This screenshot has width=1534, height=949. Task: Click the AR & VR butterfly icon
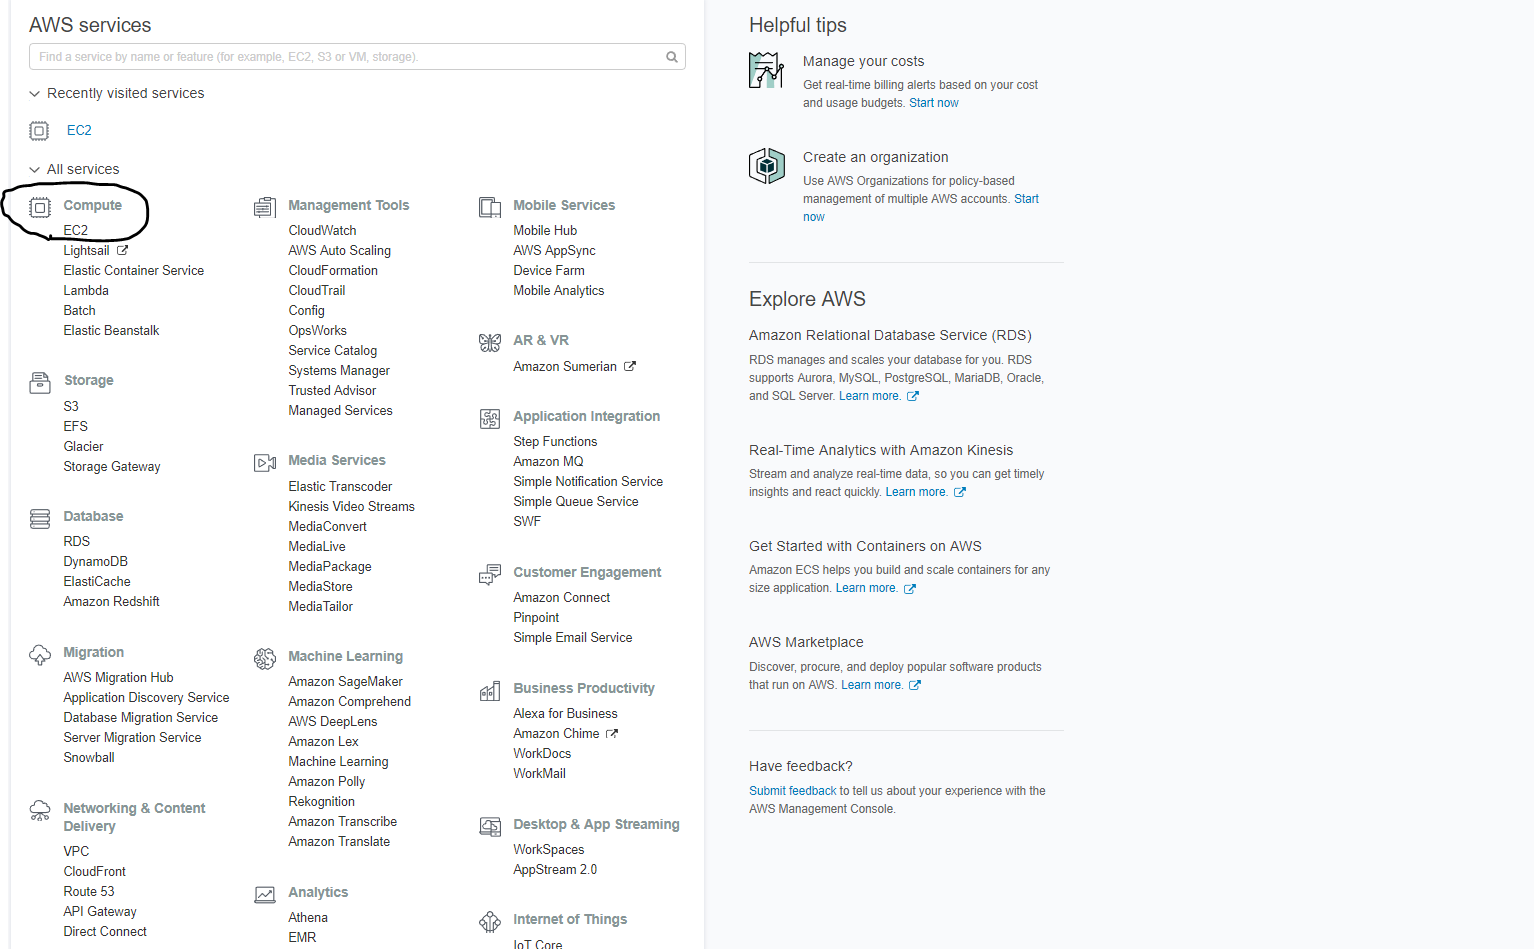coord(490,343)
